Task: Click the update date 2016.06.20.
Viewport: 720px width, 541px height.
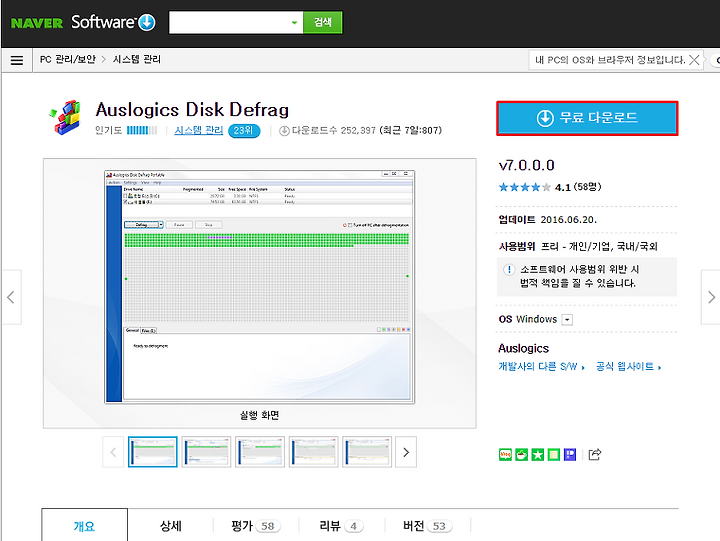Action: point(568,220)
